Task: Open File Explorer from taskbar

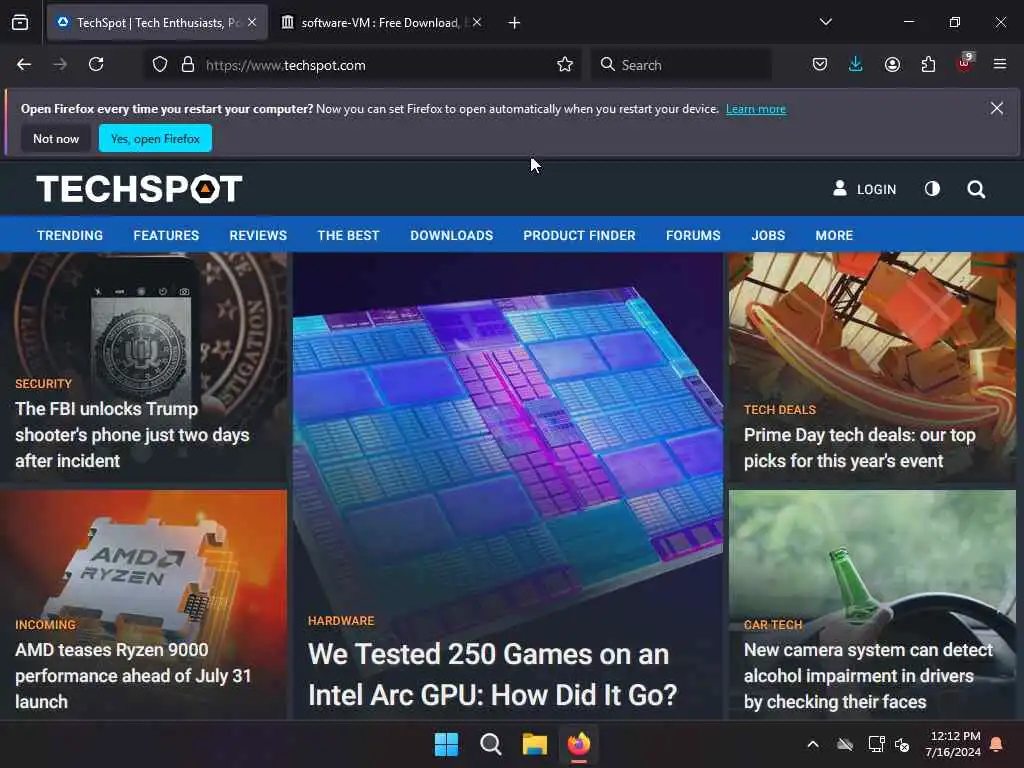Action: click(534, 744)
